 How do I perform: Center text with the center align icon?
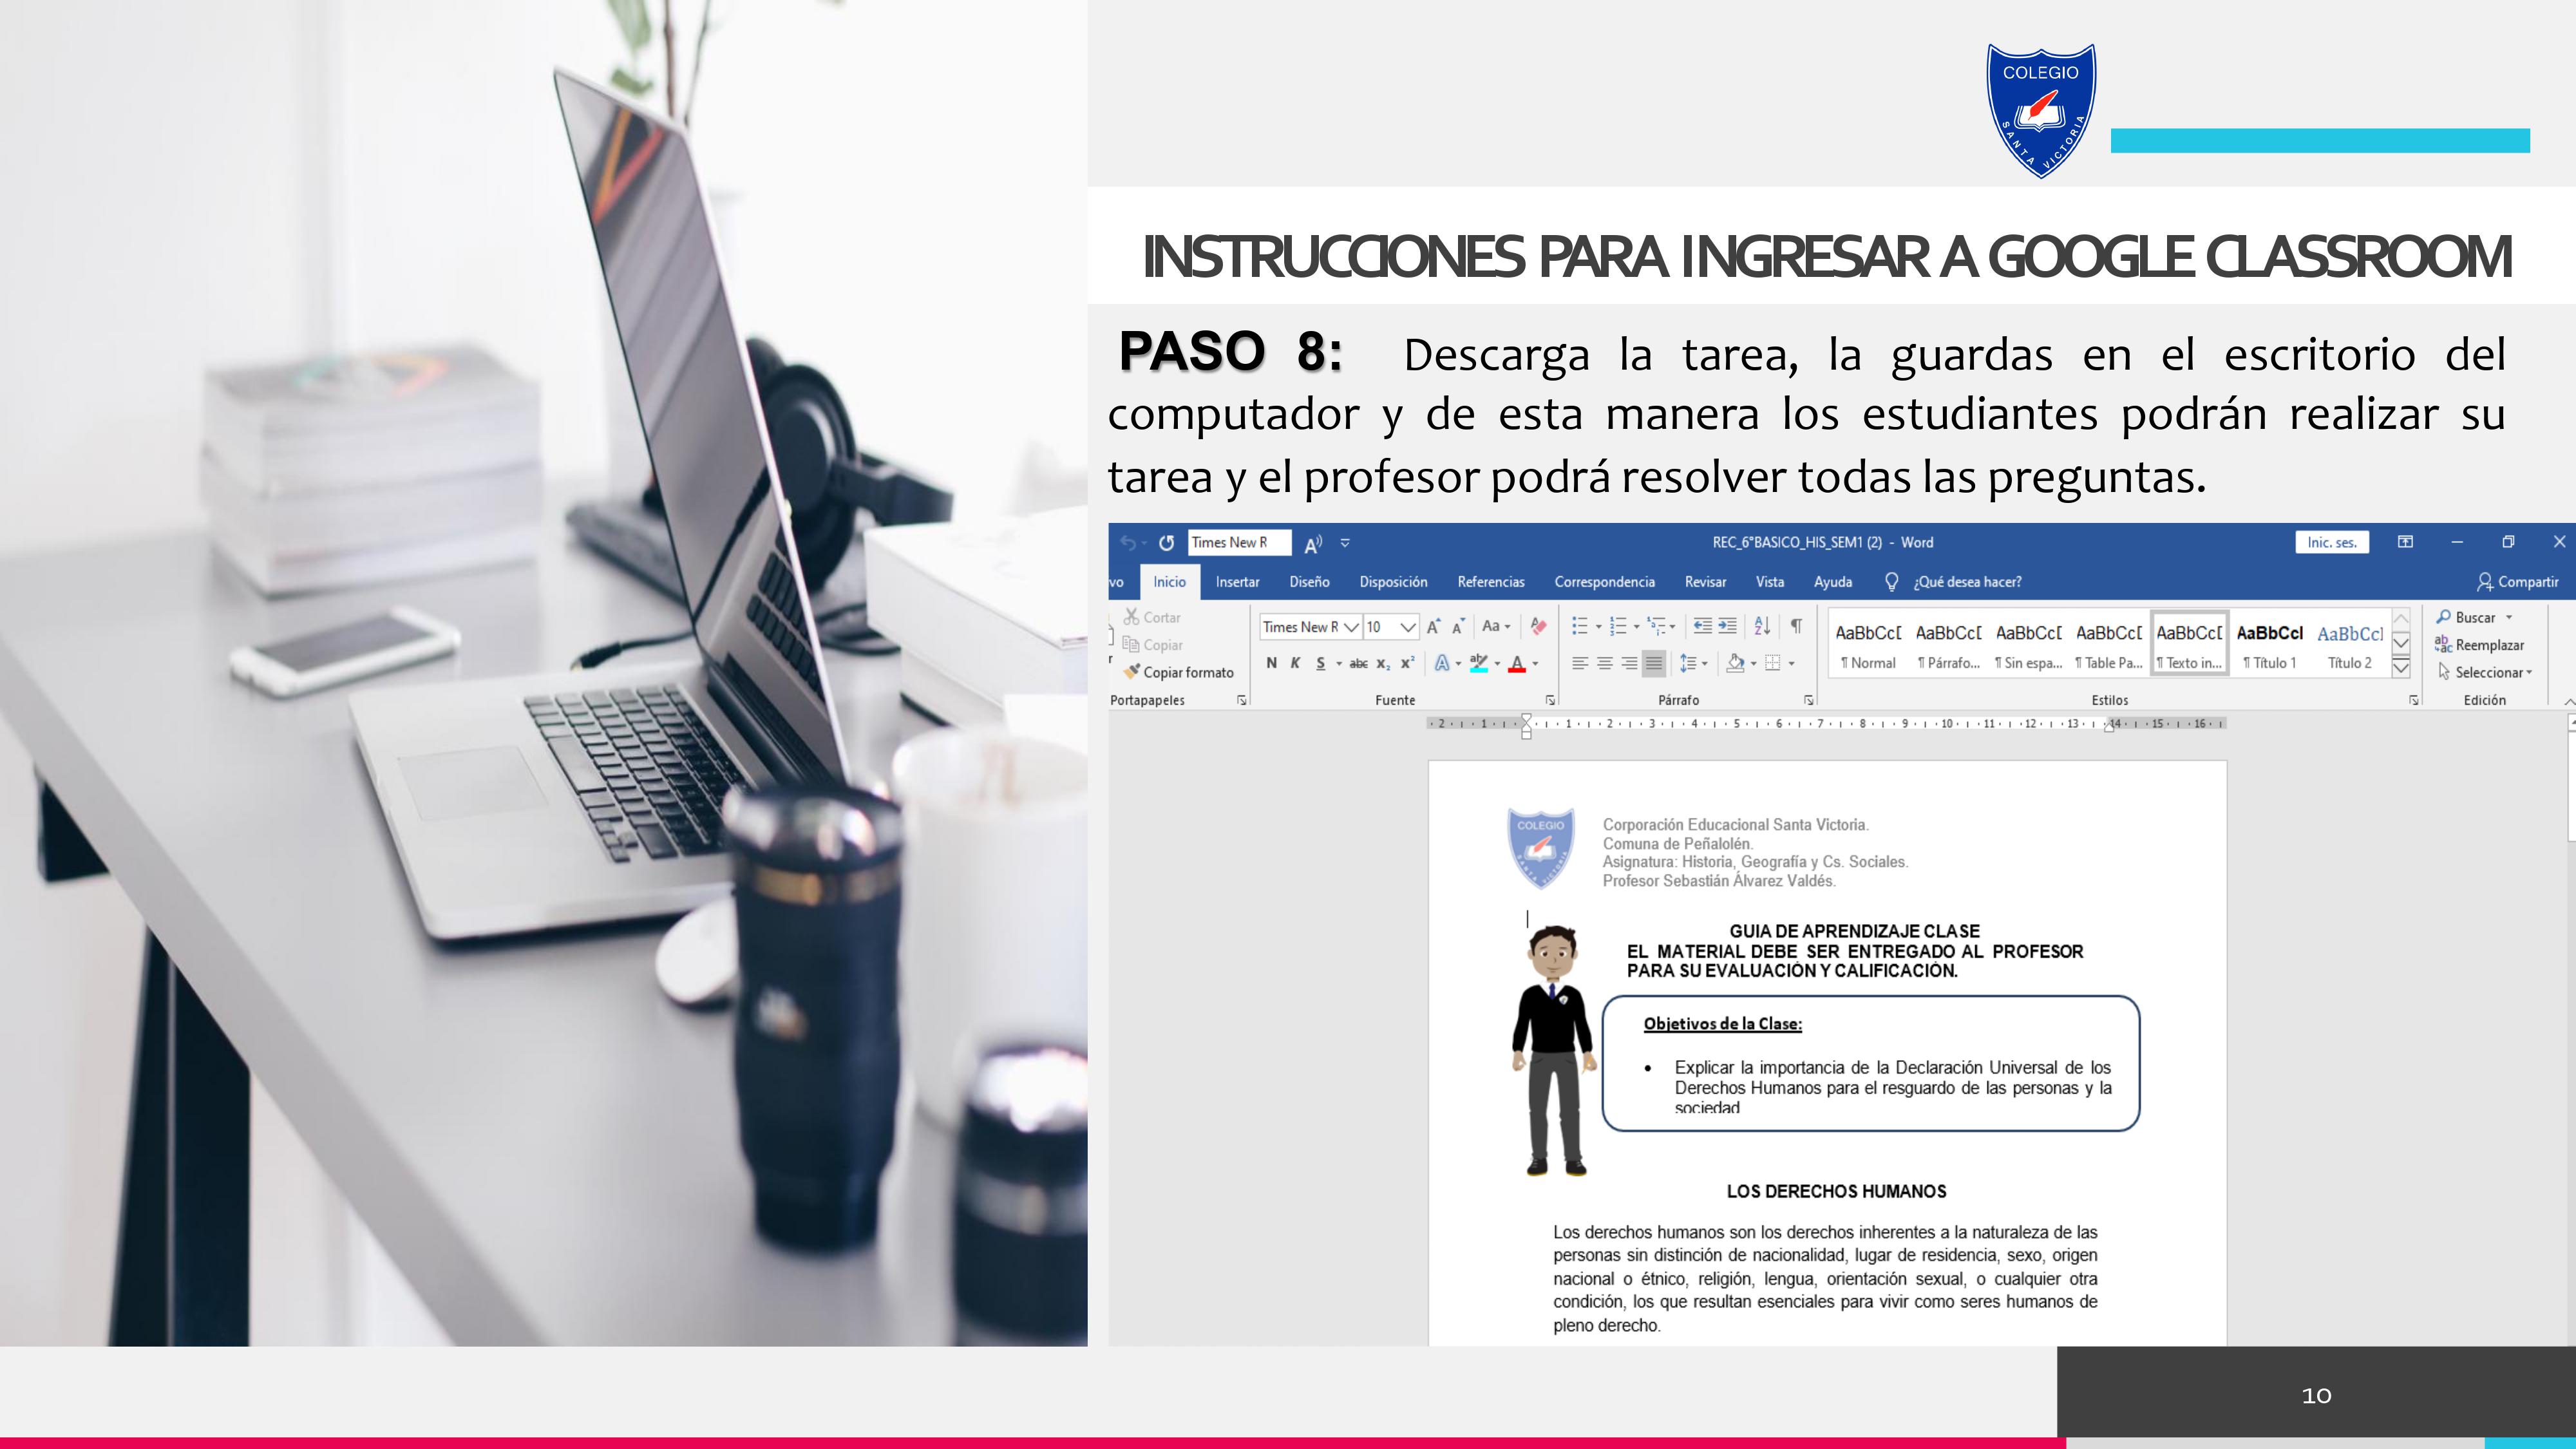(1605, 663)
